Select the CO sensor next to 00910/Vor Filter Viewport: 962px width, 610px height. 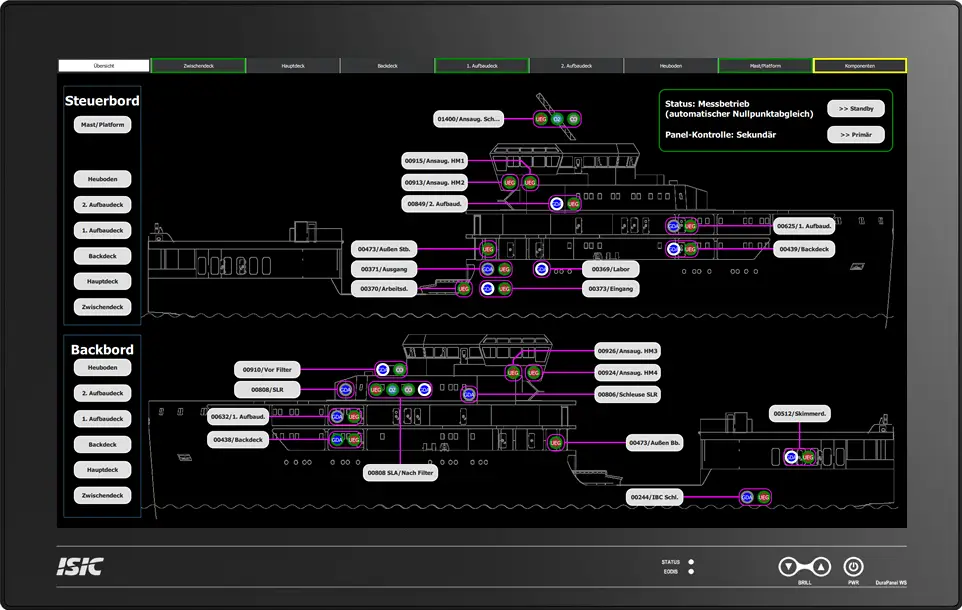click(399, 370)
